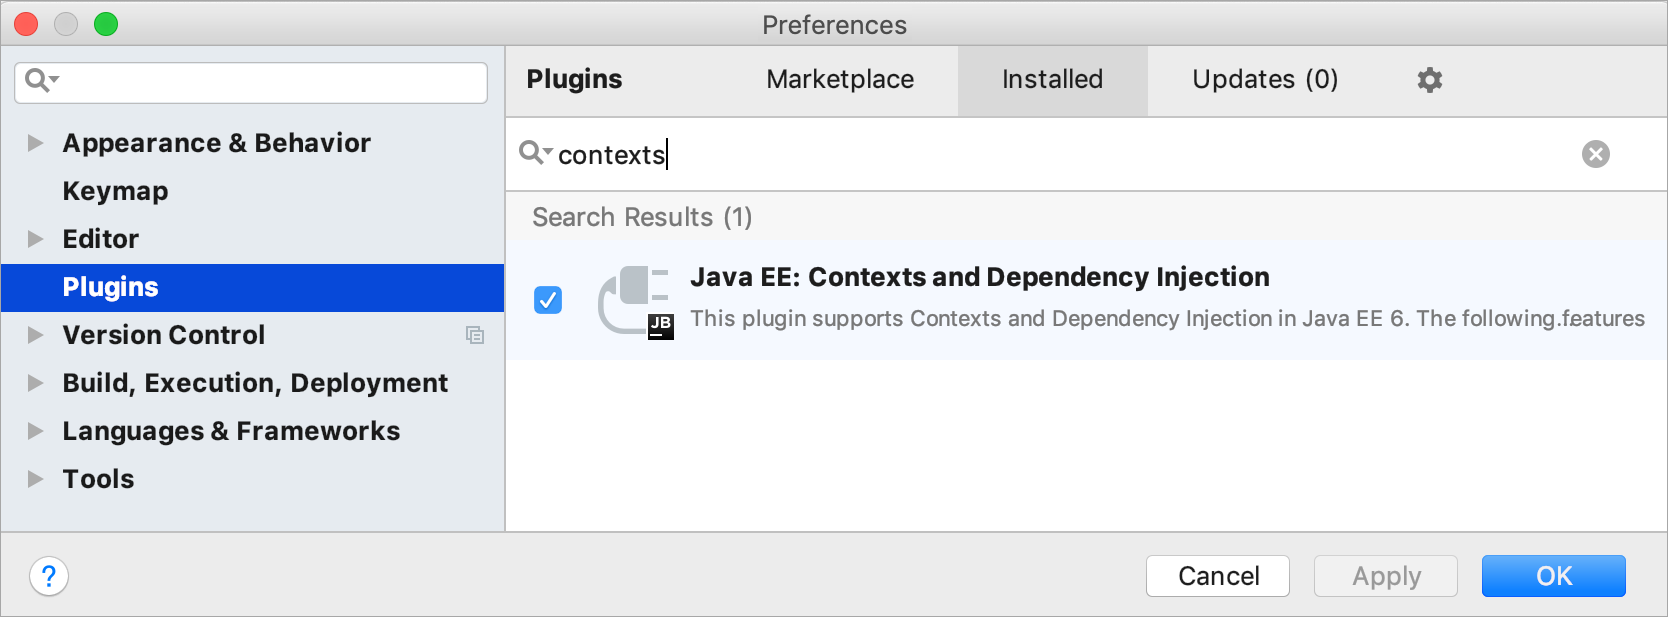Open the Updates (0) tab
The height and width of the screenshot is (617, 1668).
click(1264, 80)
